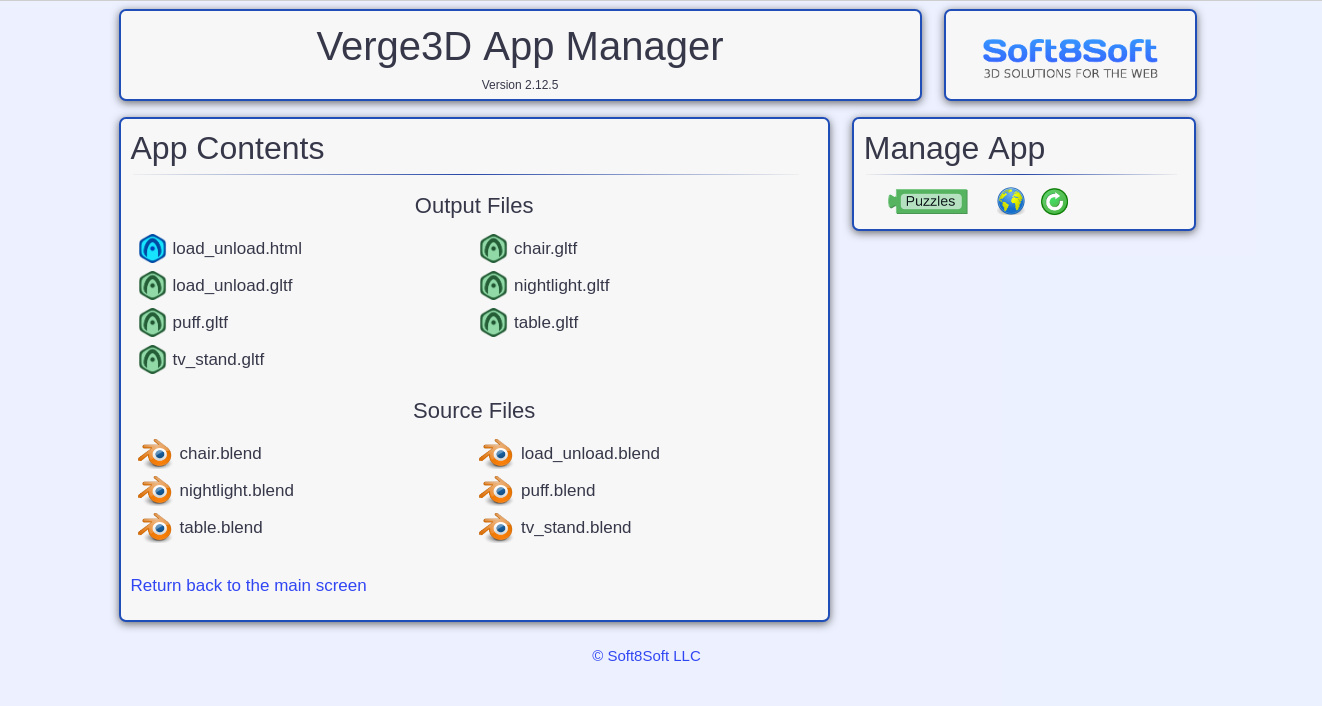Click the Blender icon beside tv_stand.blend
The height and width of the screenshot is (706, 1322).
click(x=496, y=527)
